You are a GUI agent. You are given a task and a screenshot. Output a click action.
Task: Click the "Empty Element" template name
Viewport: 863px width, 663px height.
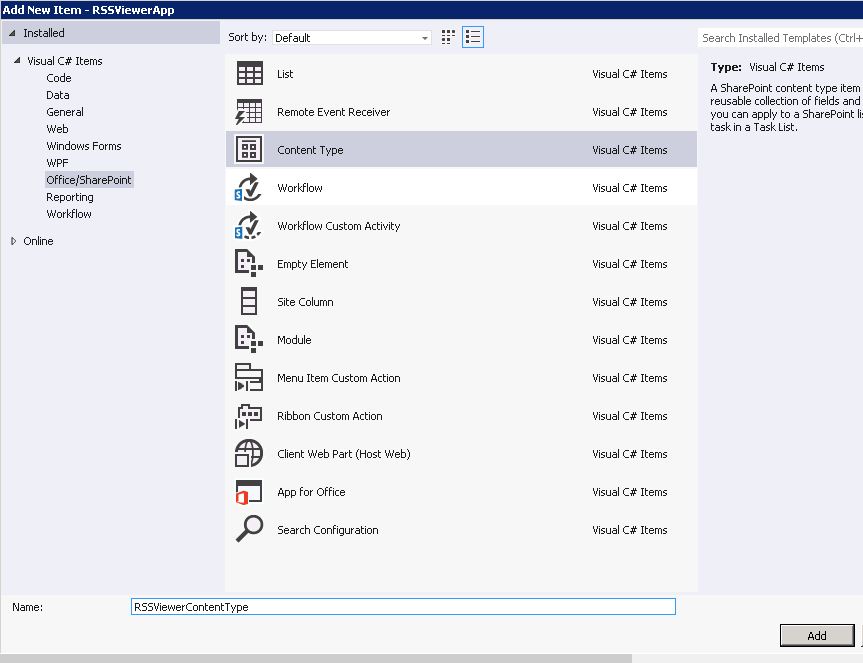(x=313, y=264)
